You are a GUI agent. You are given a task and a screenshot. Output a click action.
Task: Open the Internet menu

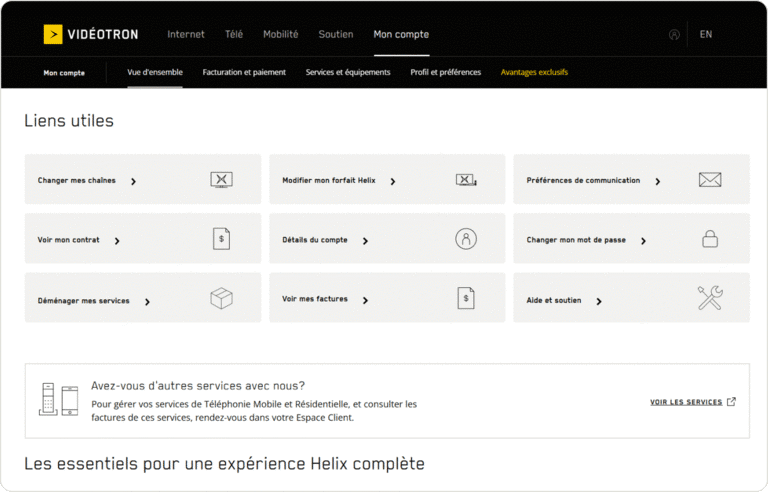point(186,34)
